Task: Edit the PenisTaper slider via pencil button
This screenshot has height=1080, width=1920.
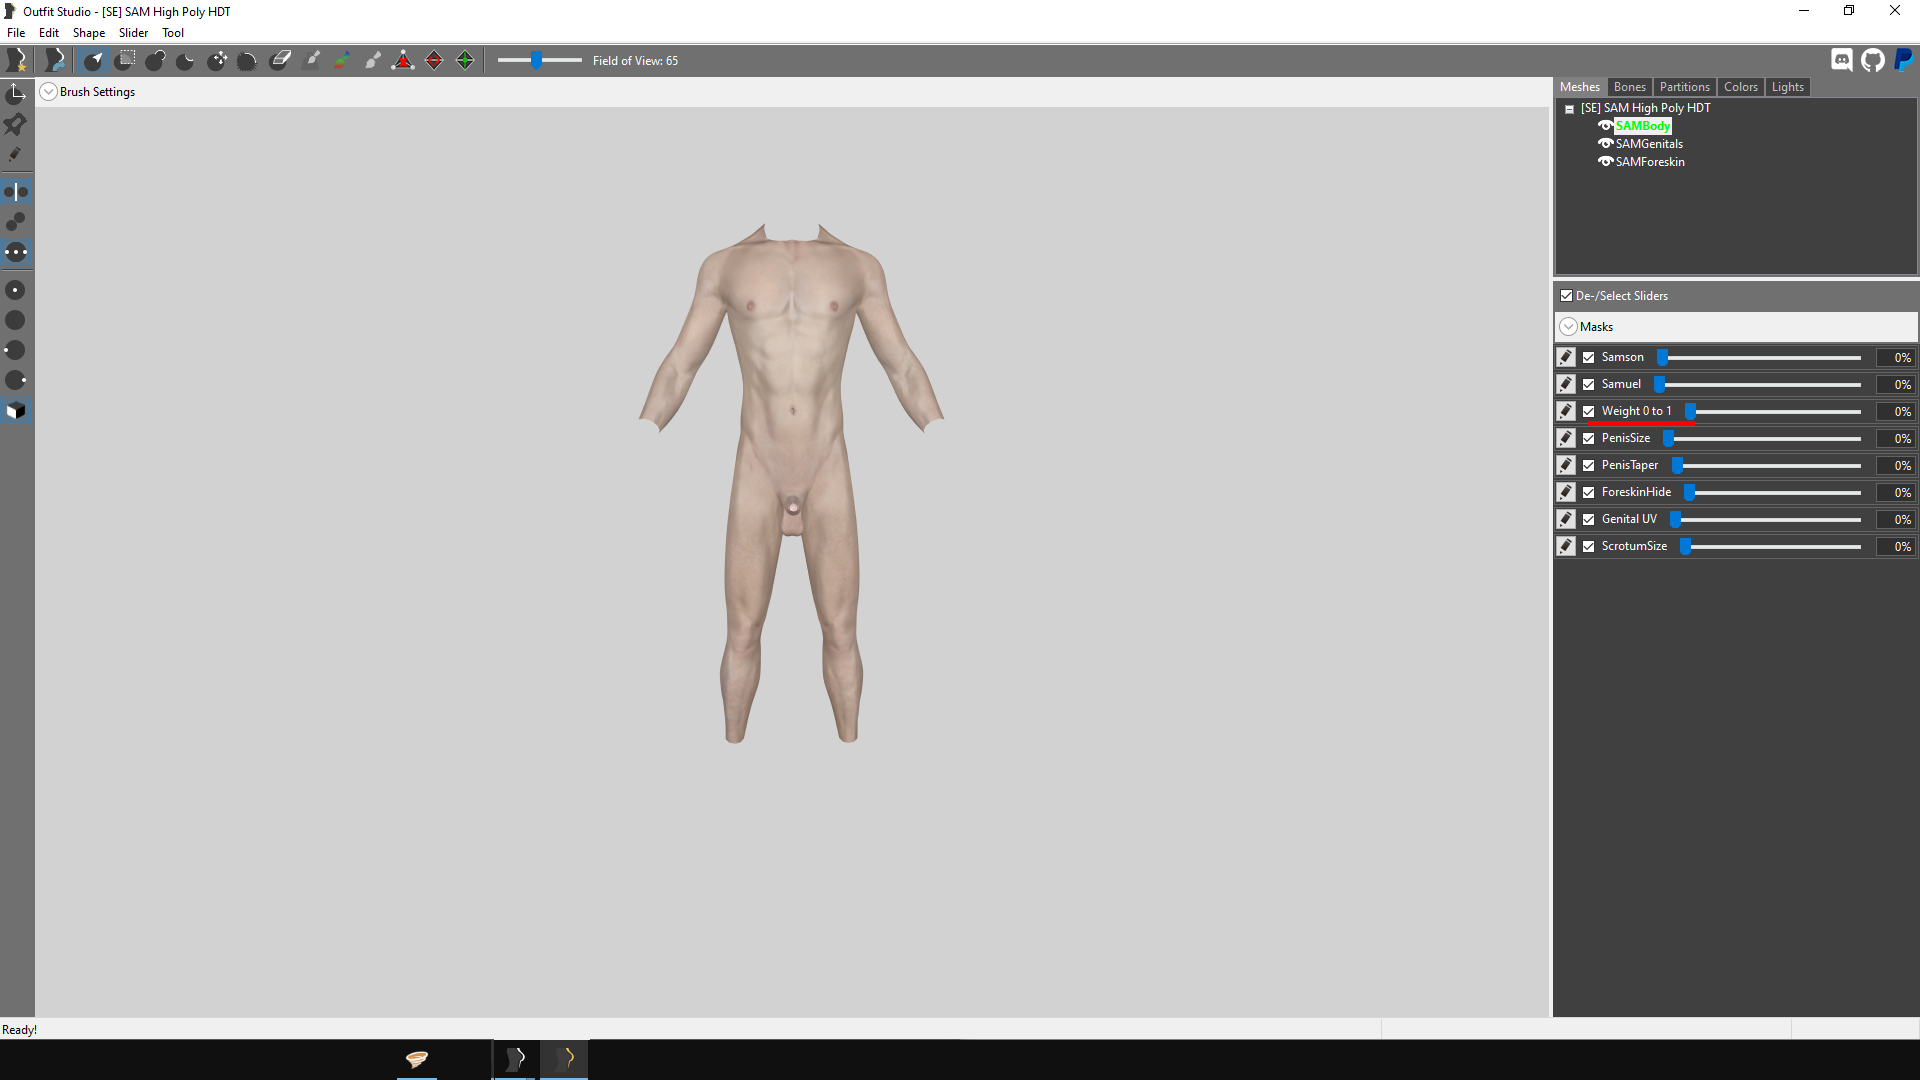Action: click(x=1566, y=465)
